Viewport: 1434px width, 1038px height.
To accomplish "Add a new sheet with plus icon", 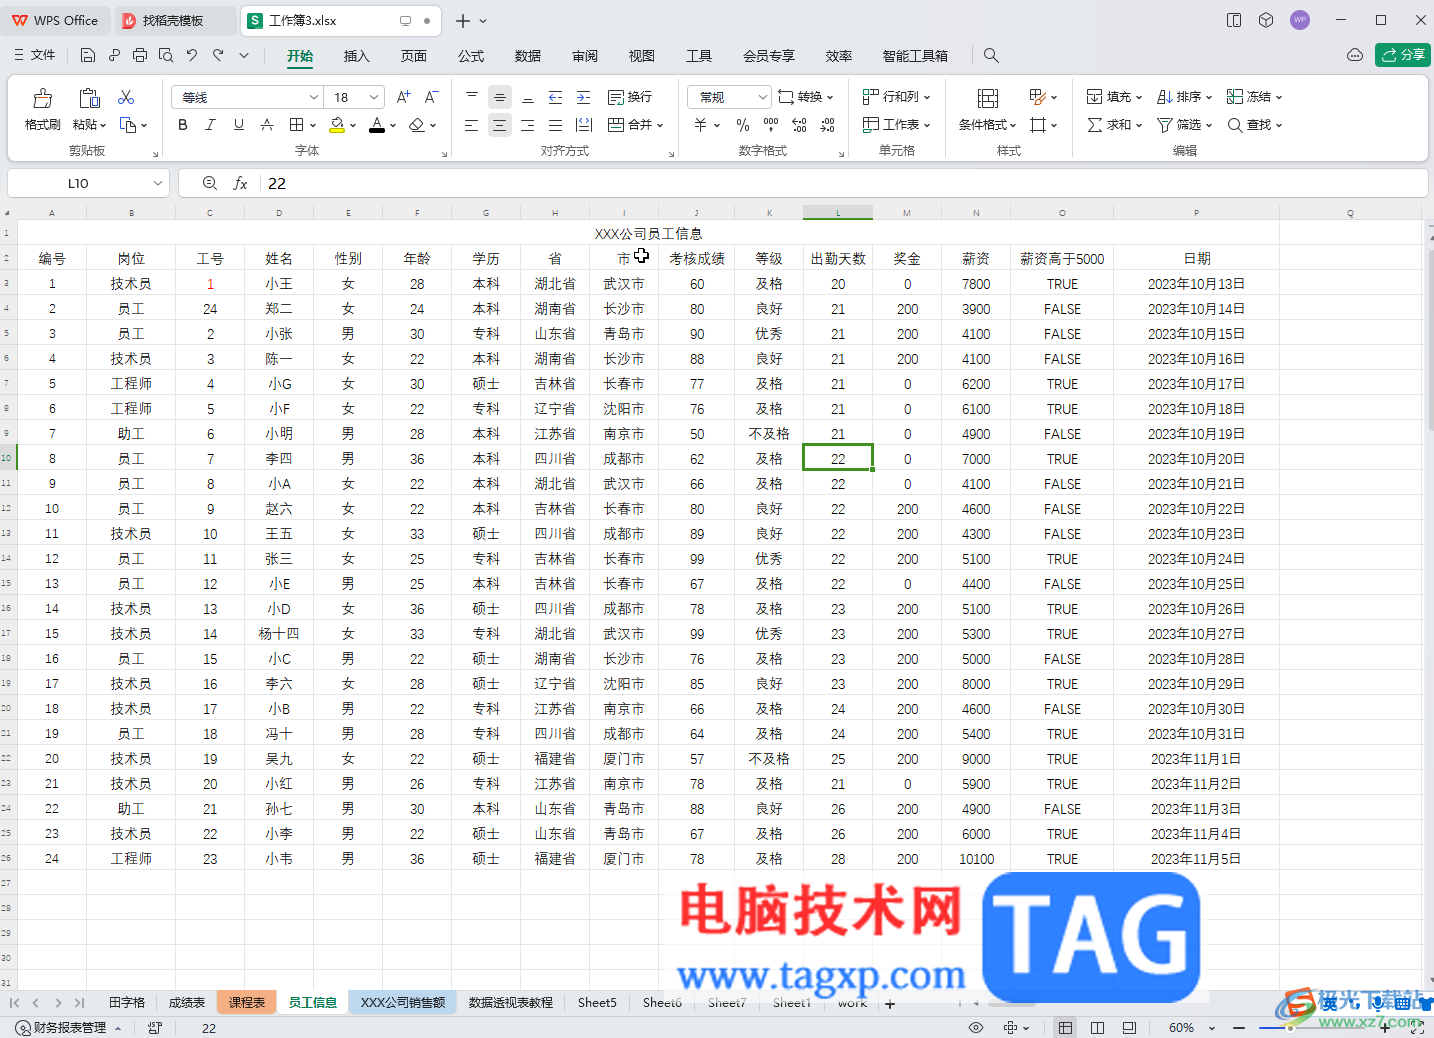I will (890, 1003).
